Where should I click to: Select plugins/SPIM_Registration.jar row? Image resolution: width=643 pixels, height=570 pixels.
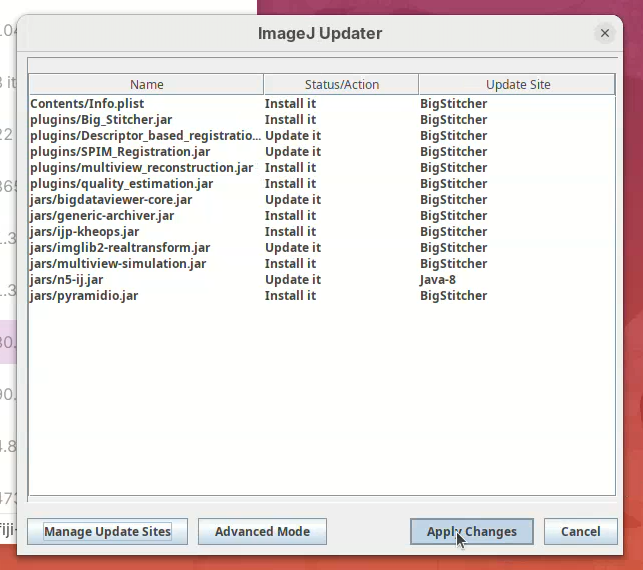120,151
